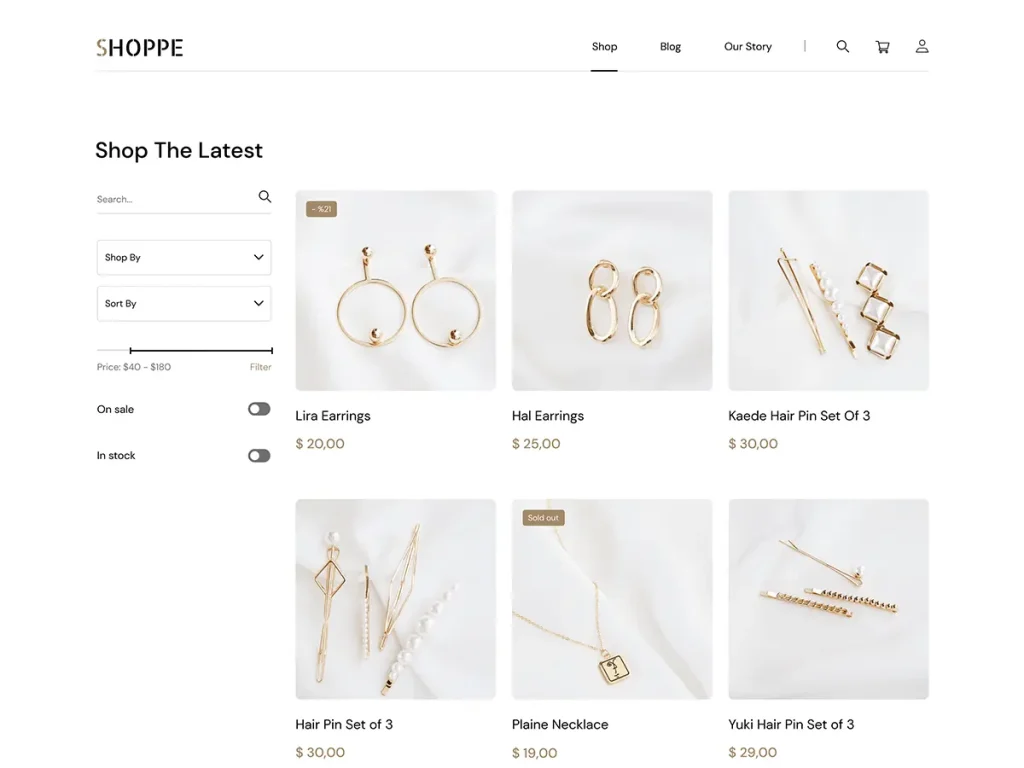Open the search icon in the header
Viewport: 1024px width, 768px height.
tap(842, 46)
